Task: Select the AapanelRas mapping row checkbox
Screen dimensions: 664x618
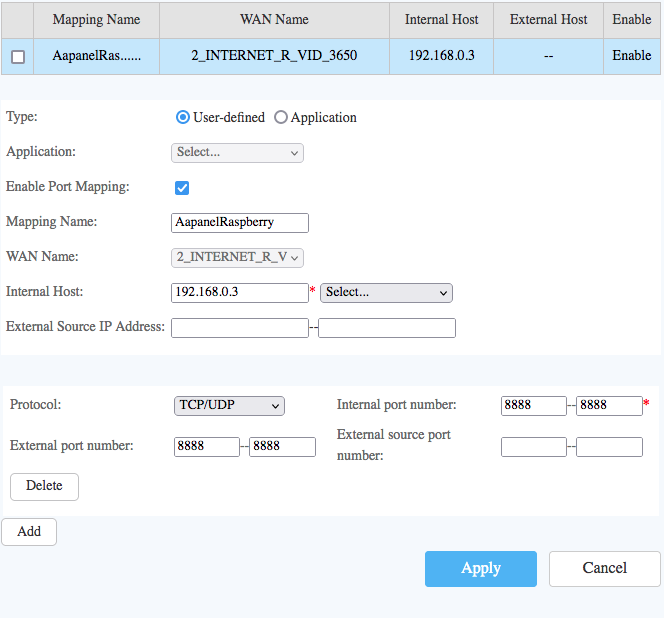Action: coord(18,57)
